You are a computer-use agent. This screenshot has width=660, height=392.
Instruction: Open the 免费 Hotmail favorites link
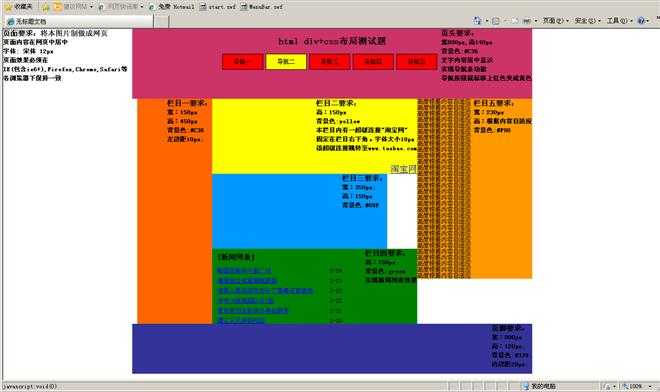pyautogui.click(x=172, y=7)
